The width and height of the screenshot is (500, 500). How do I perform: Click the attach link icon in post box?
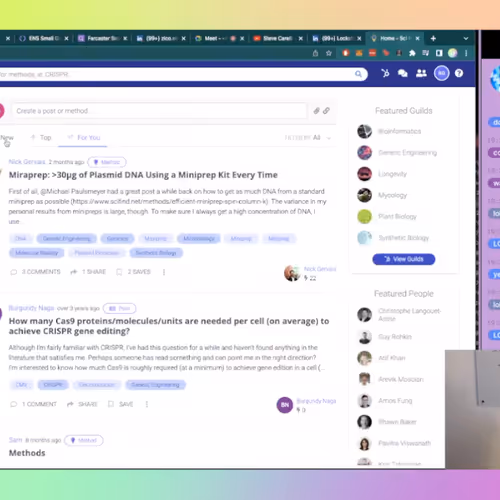coord(326,111)
